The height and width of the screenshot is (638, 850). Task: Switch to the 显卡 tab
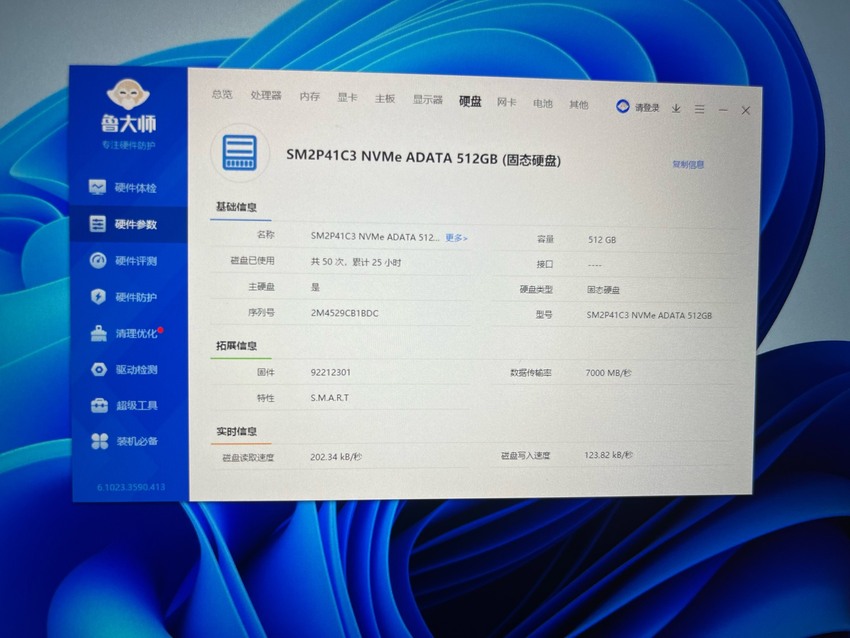pos(347,98)
